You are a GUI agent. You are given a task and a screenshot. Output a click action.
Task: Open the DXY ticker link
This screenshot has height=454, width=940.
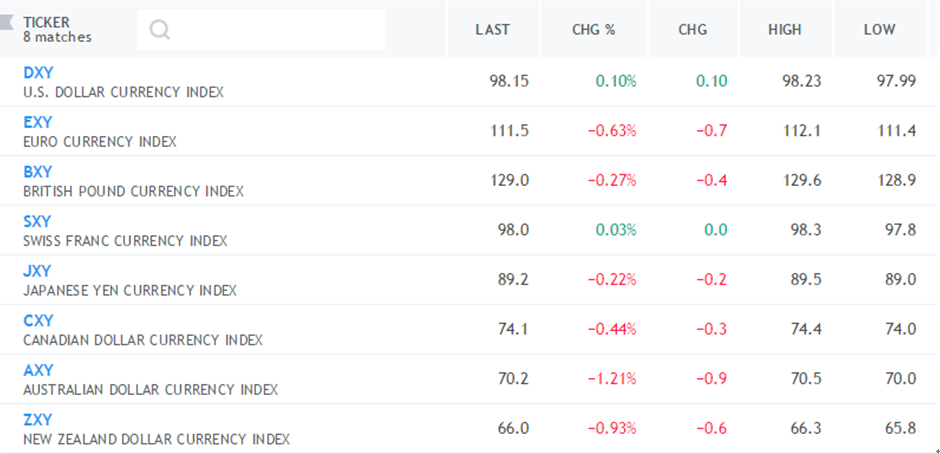38,73
